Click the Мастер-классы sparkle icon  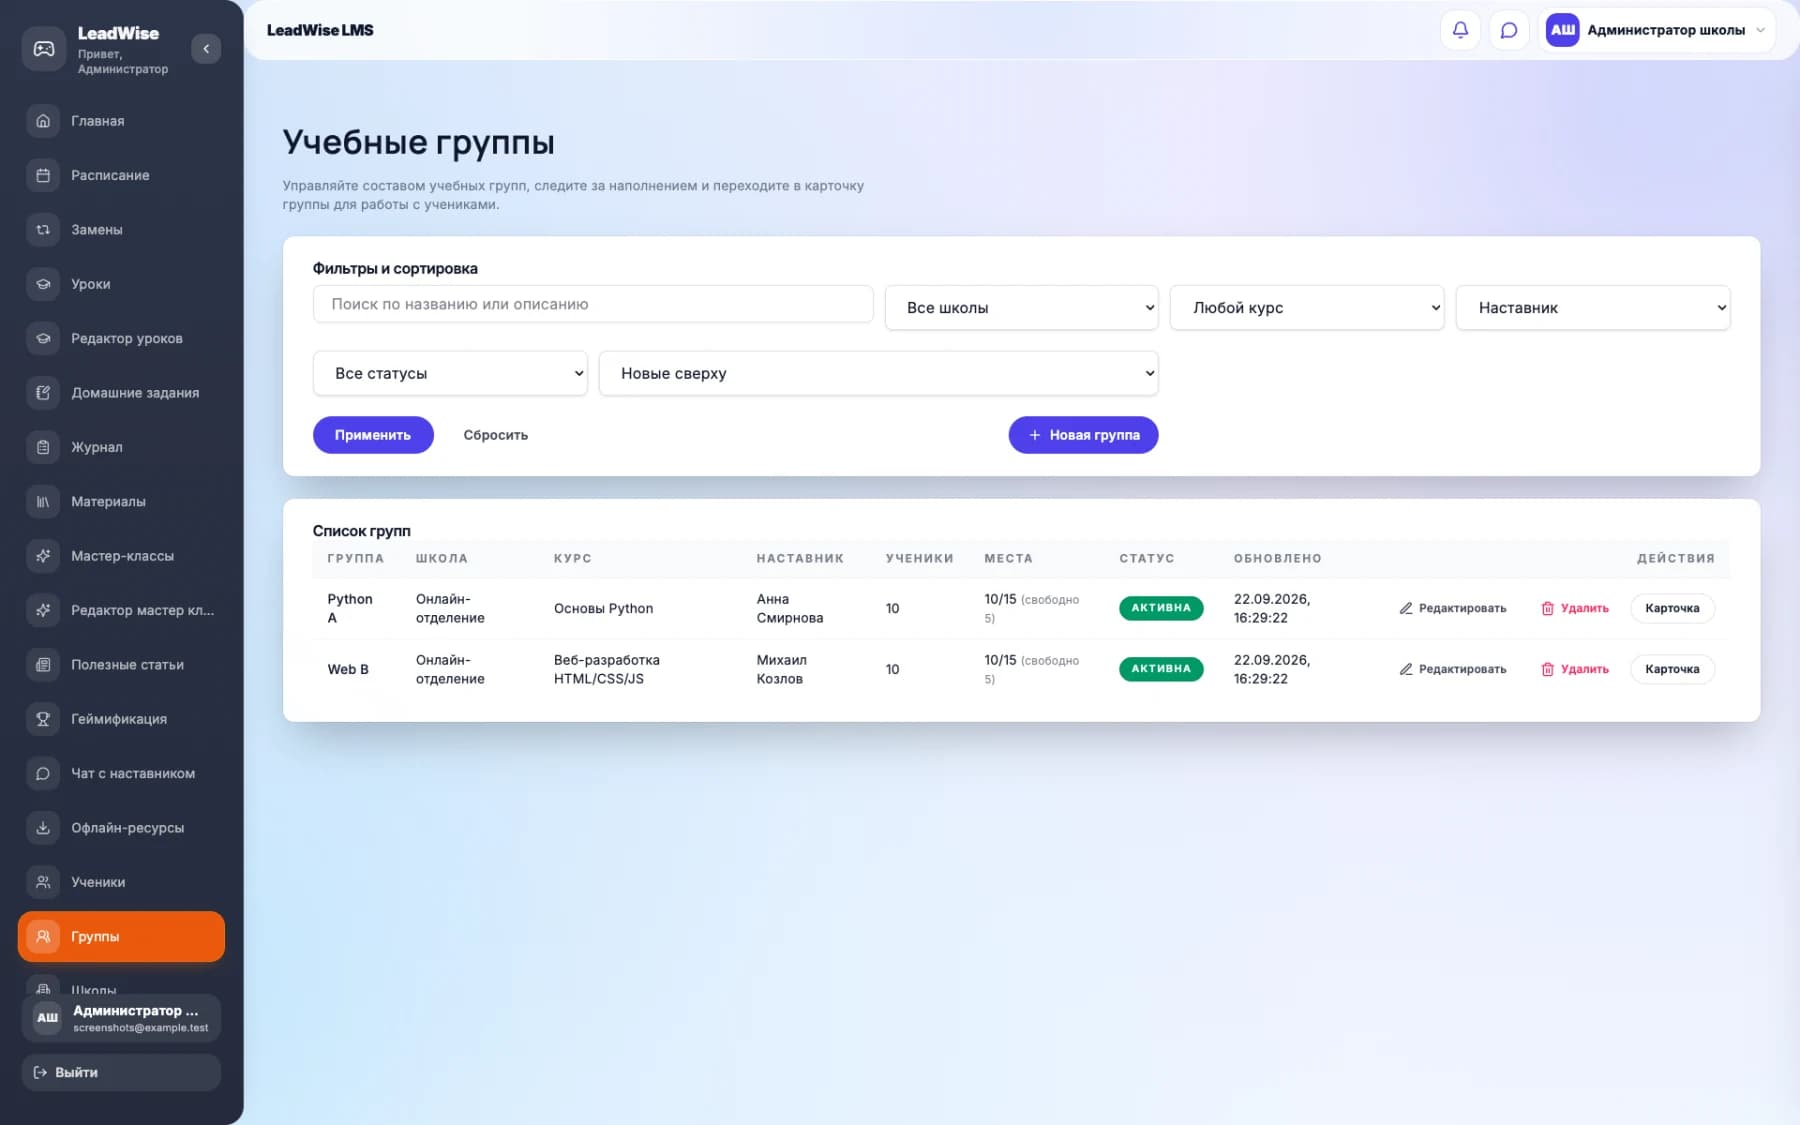(43, 556)
